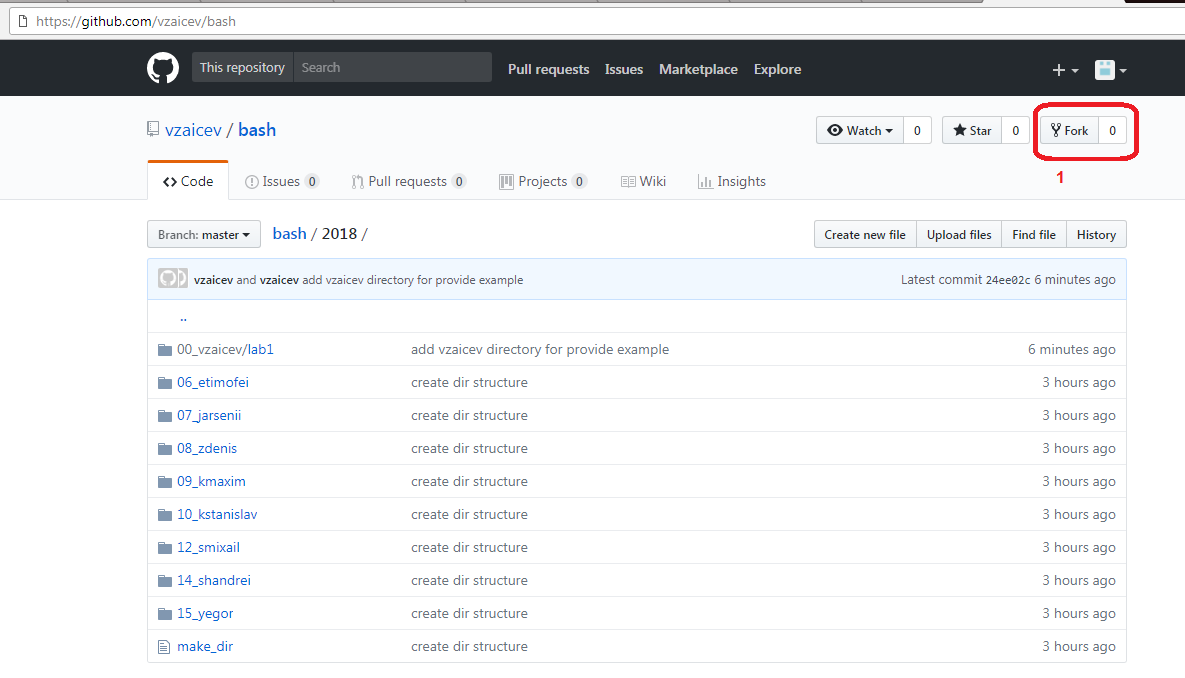Open the 09_kmaxim folder link
The height and width of the screenshot is (678, 1185).
211,481
